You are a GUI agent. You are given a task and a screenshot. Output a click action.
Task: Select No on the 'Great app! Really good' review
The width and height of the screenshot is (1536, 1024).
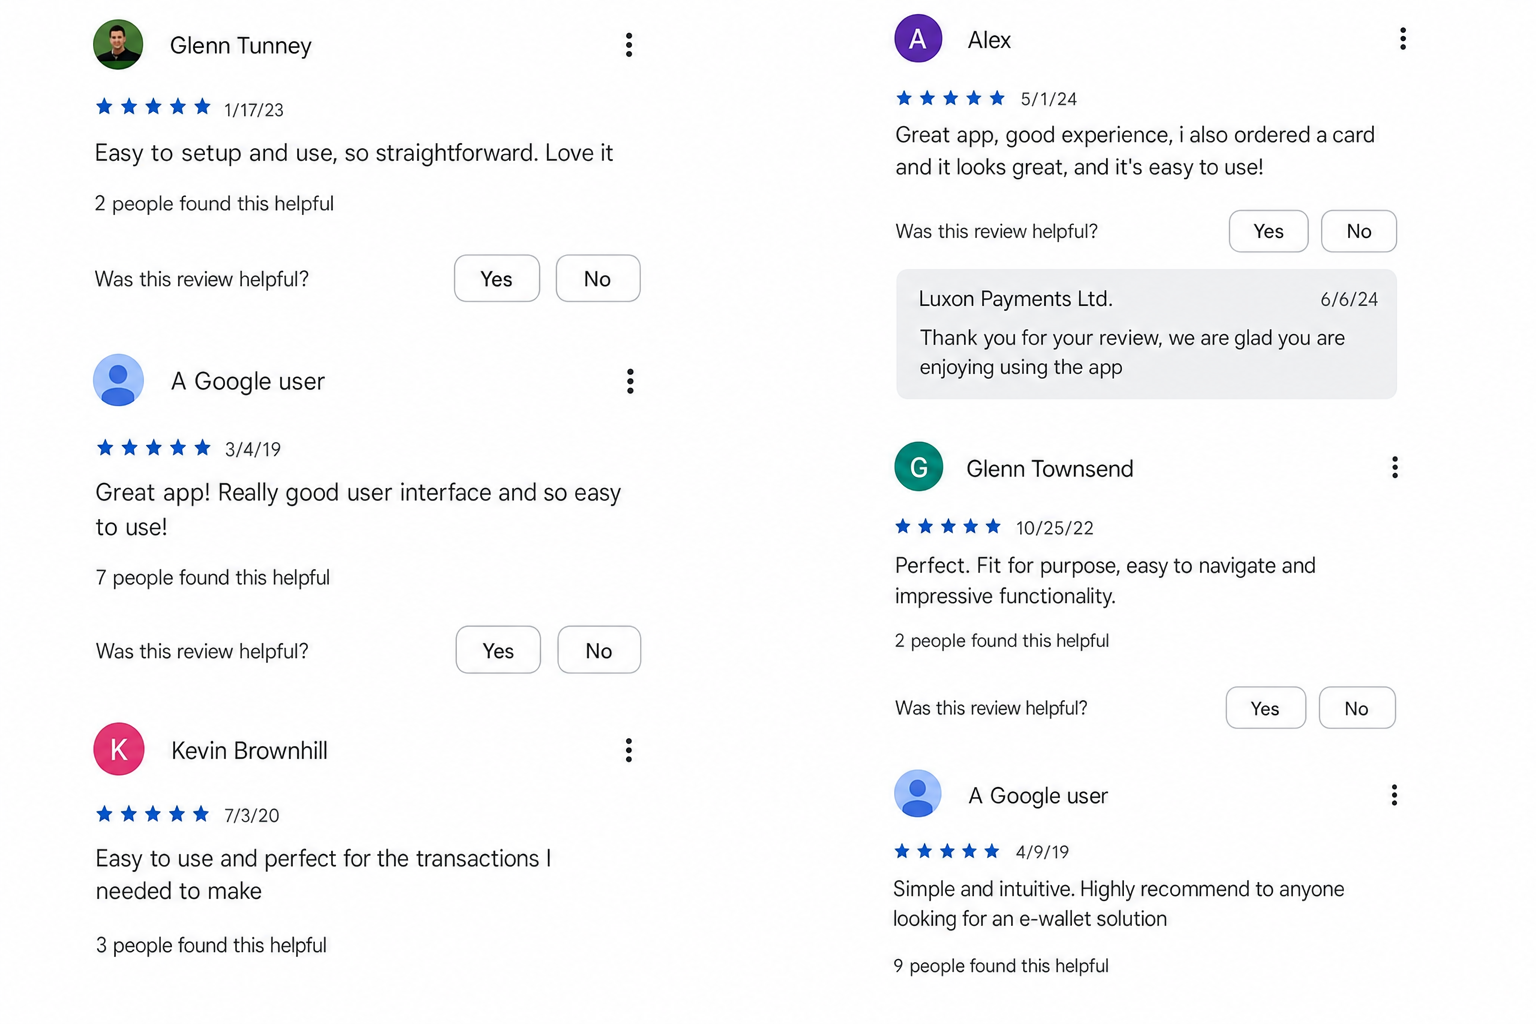[x=599, y=650]
